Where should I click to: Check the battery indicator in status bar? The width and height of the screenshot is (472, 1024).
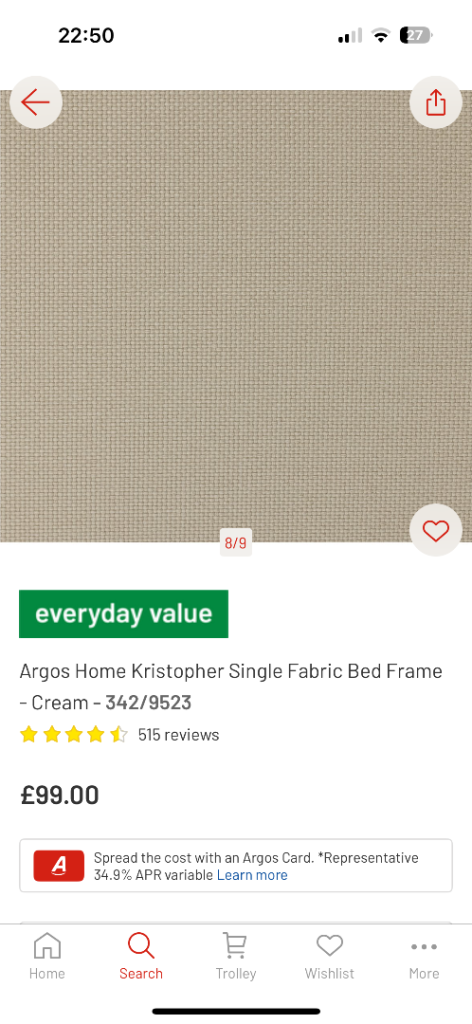[x=416, y=35]
